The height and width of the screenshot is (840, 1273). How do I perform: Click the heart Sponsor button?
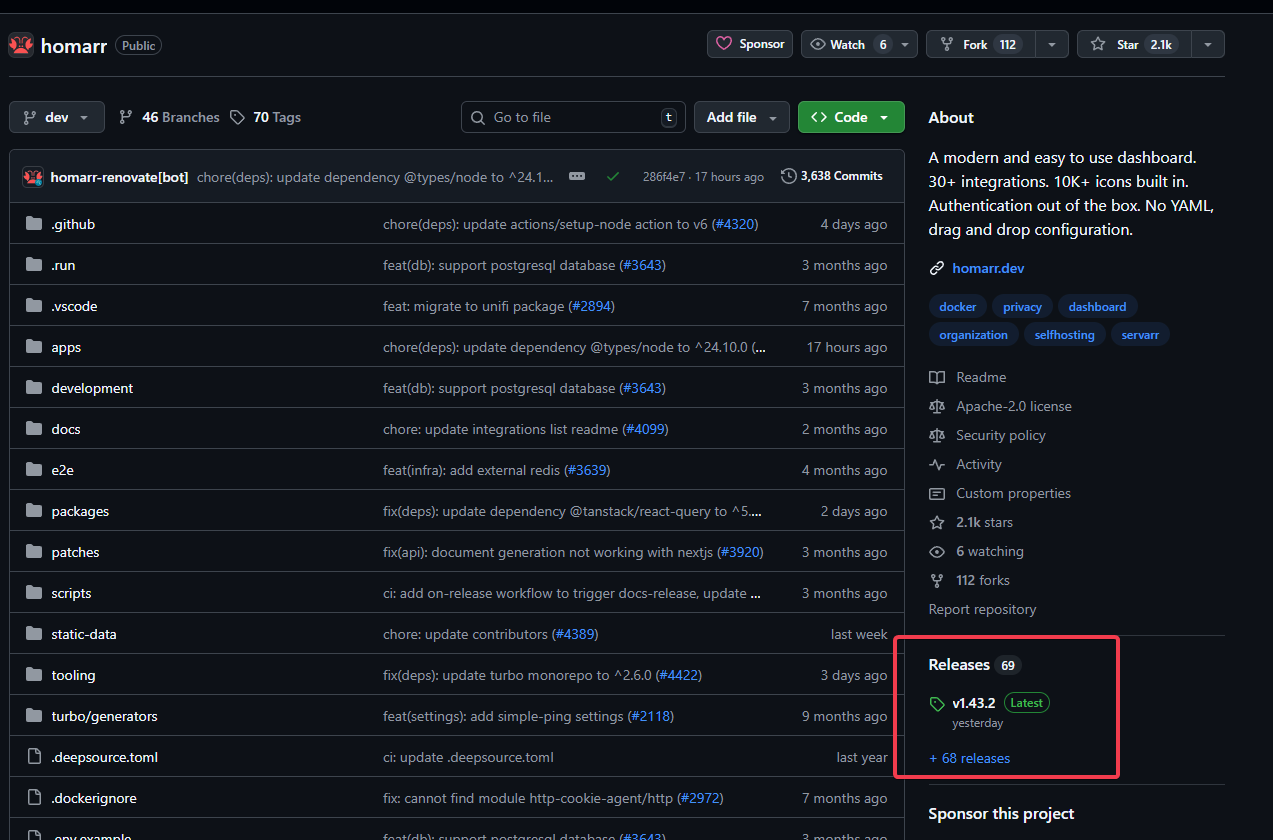point(750,44)
